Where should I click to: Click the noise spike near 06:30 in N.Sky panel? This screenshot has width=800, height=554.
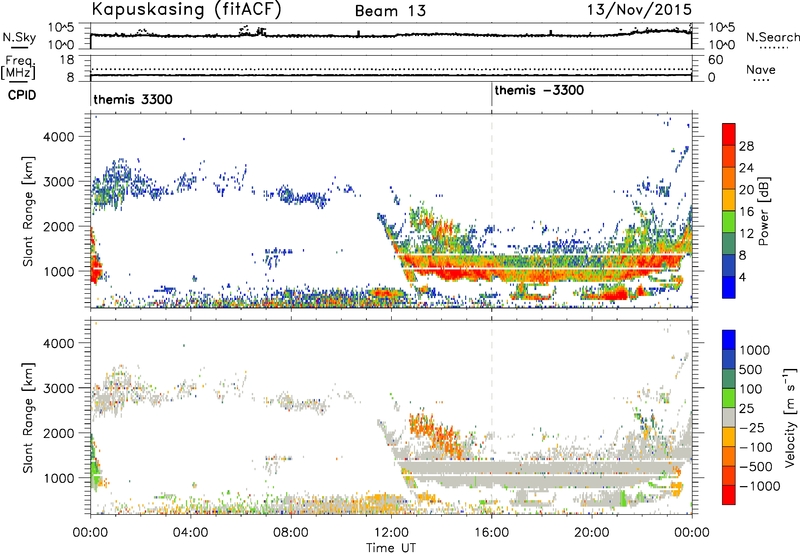coord(260,32)
